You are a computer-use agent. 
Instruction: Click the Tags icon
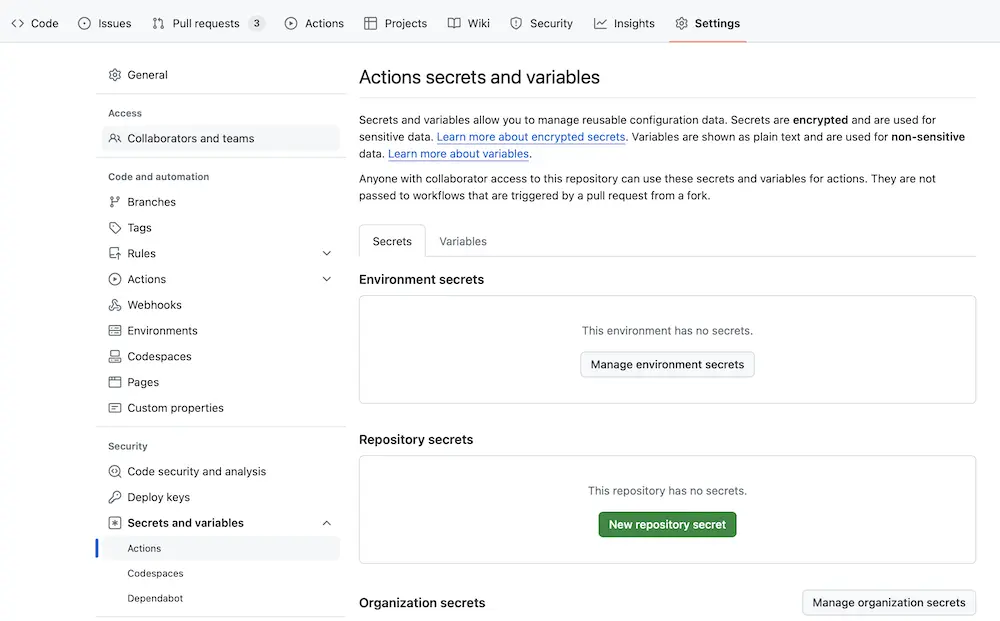click(114, 227)
